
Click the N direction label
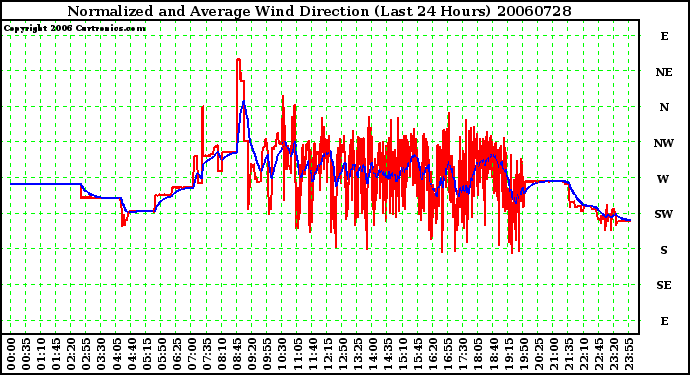point(664,107)
